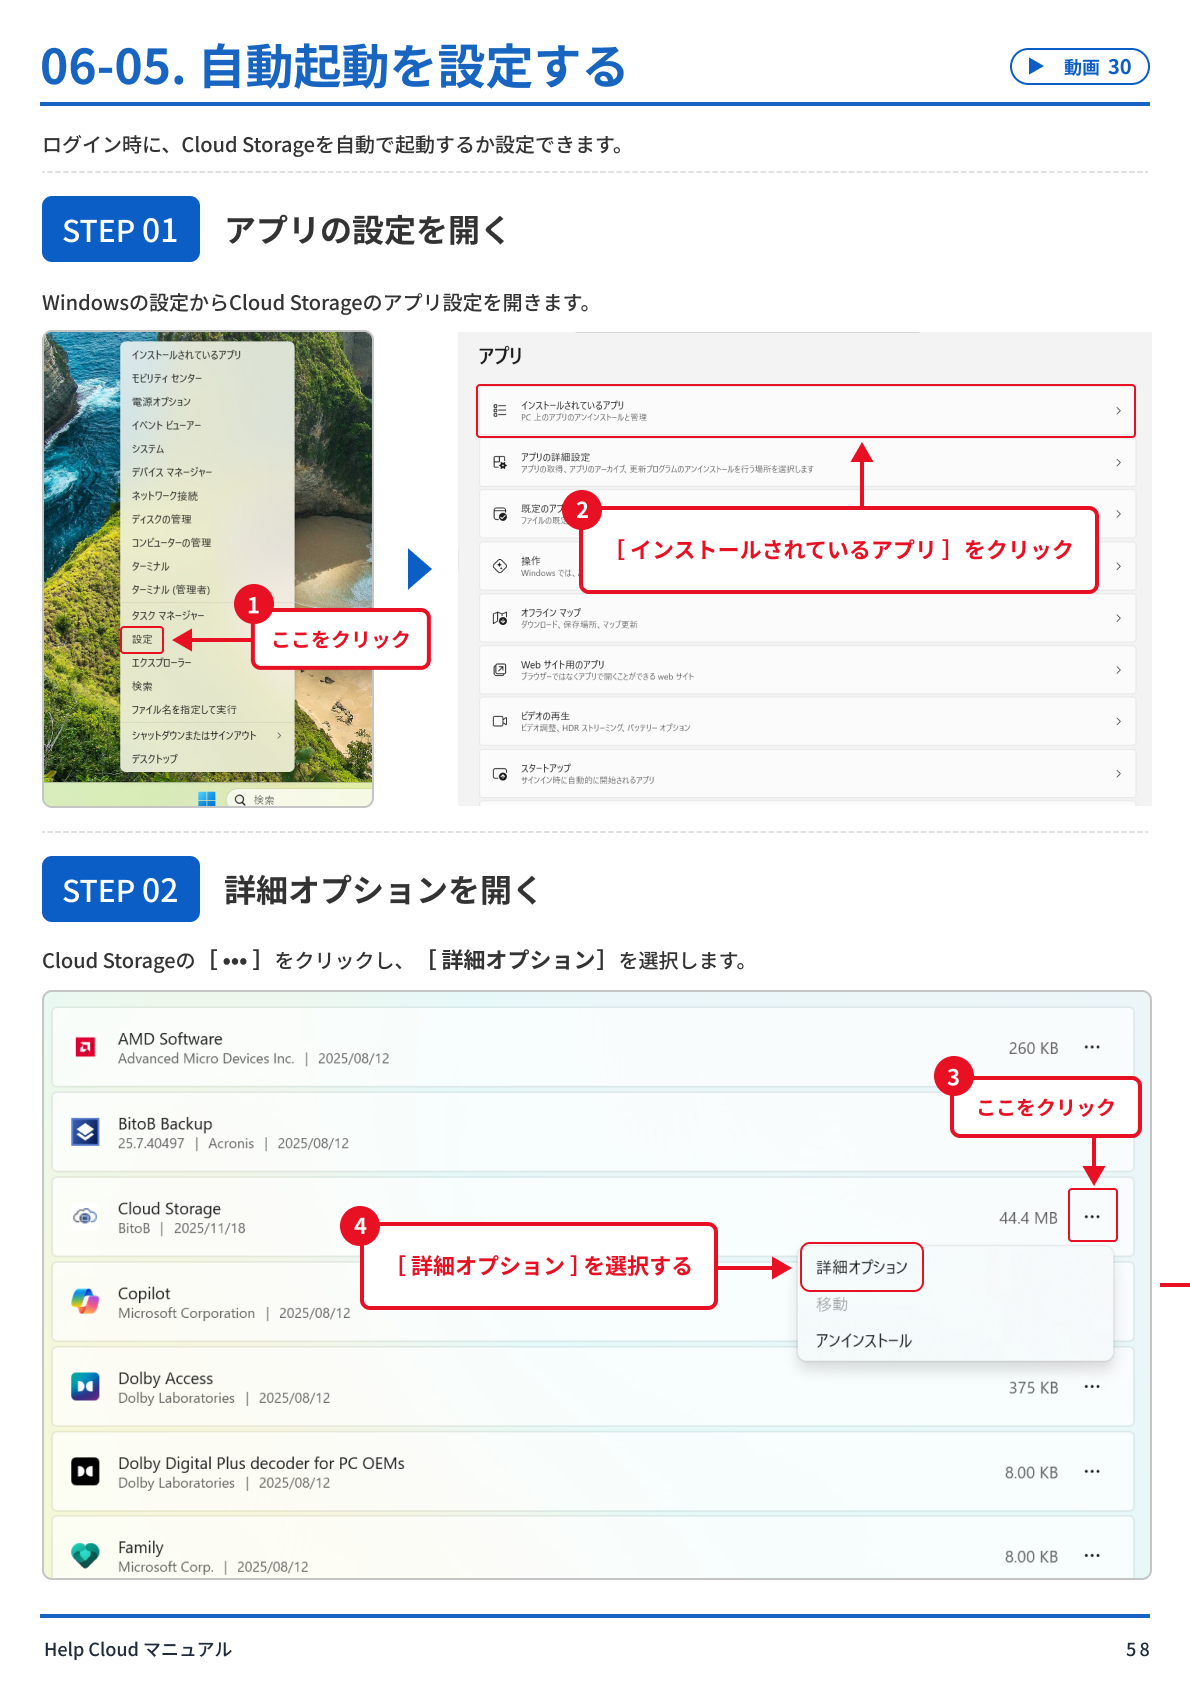Screen dimensions: 1190x1684
Task: Select 検索 in the Start context menu
Action: (x=142, y=686)
